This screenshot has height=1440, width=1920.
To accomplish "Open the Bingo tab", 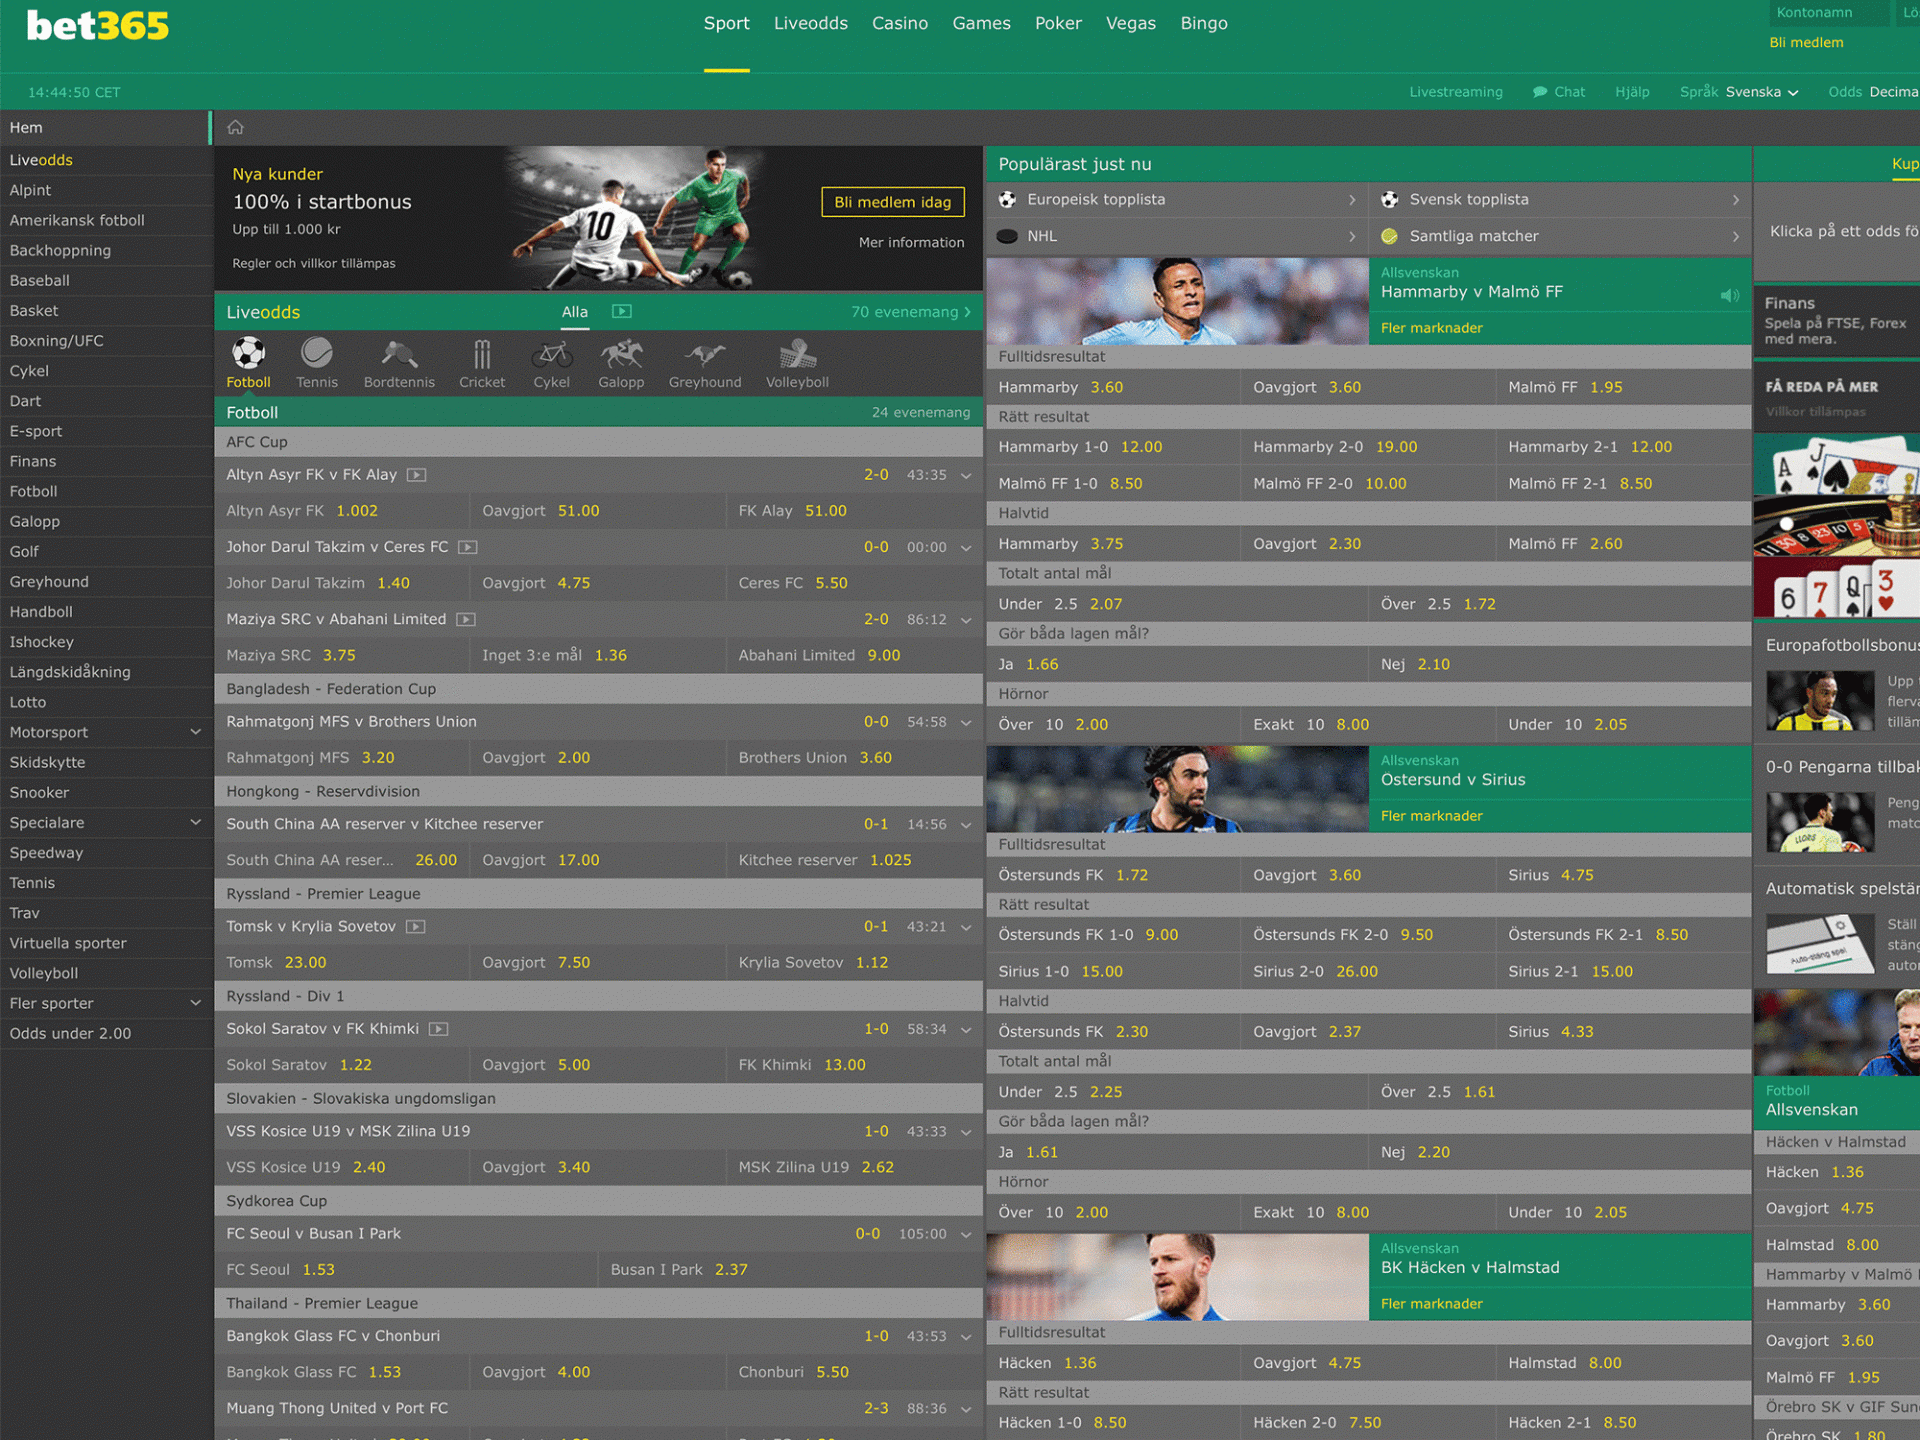I will (1203, 23).
